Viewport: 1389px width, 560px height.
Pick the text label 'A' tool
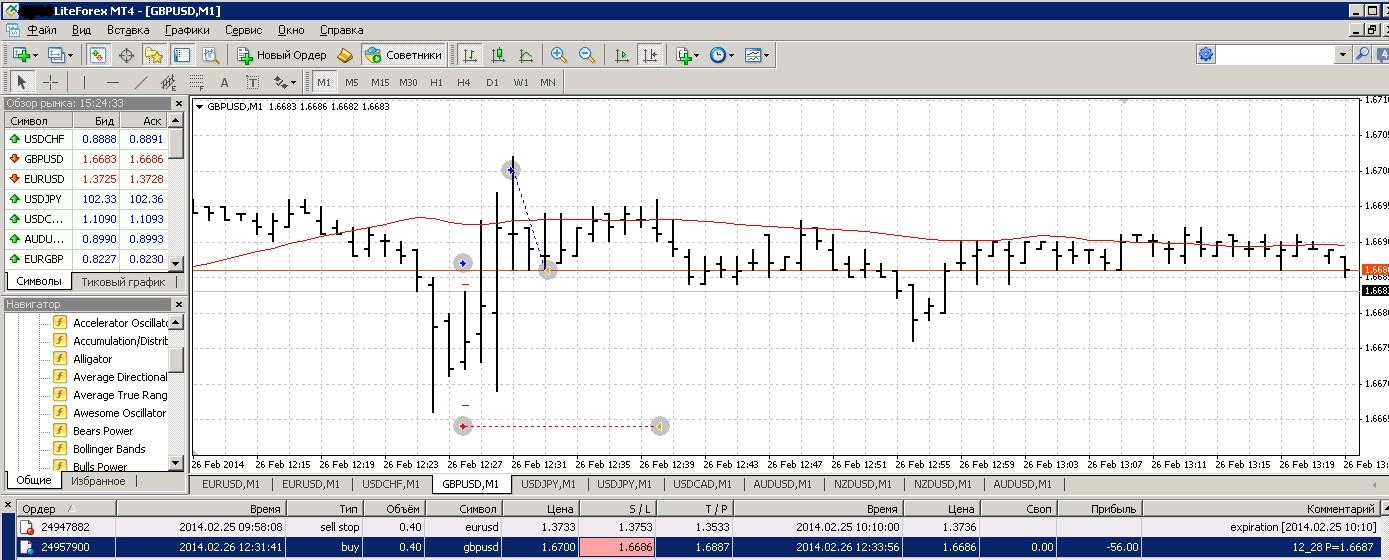224,83
